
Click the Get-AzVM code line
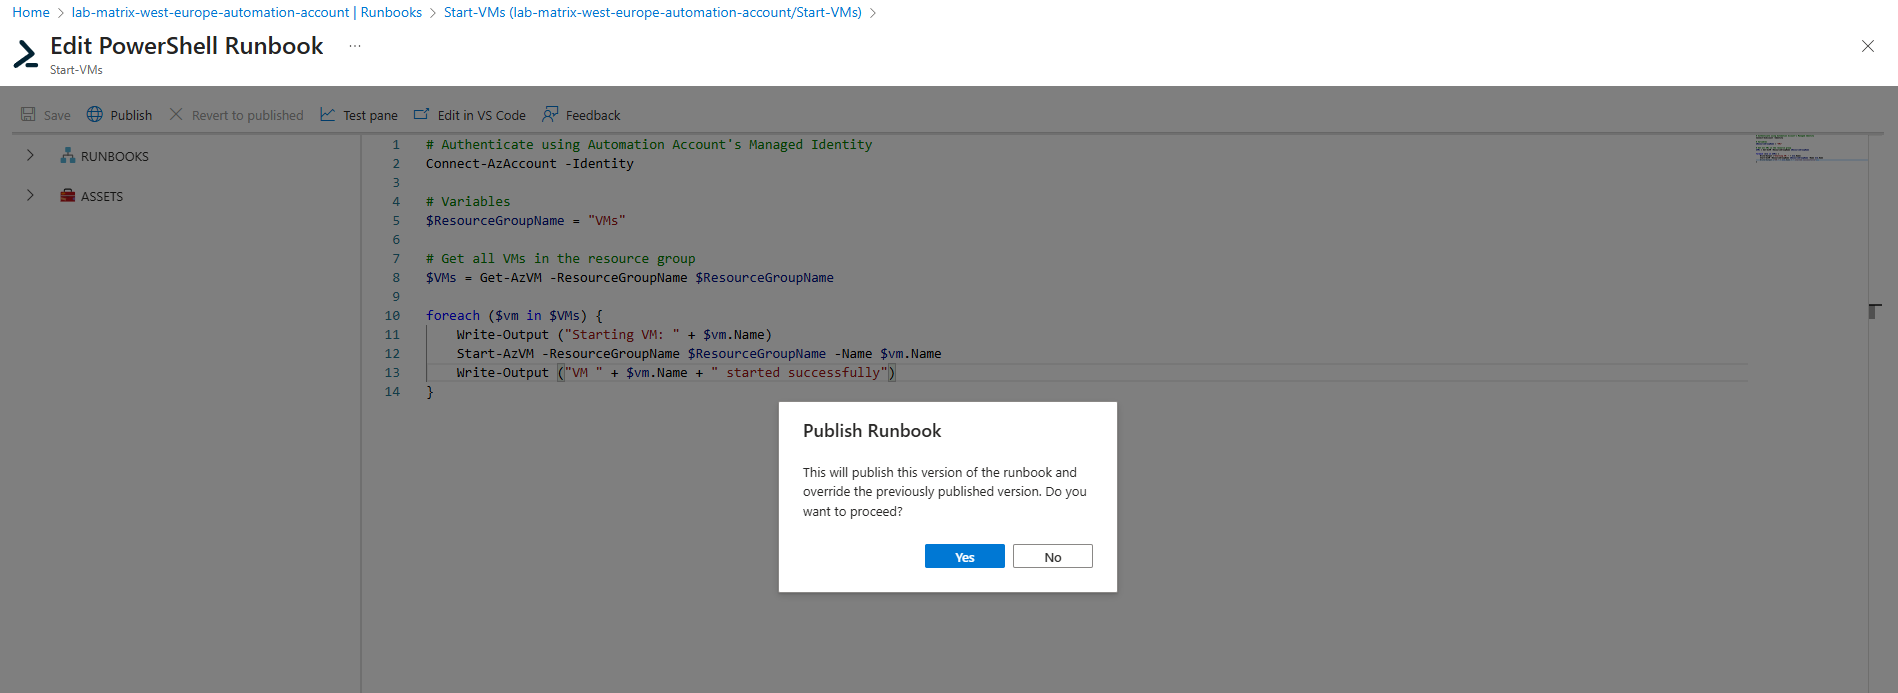(x=630, y=277)
